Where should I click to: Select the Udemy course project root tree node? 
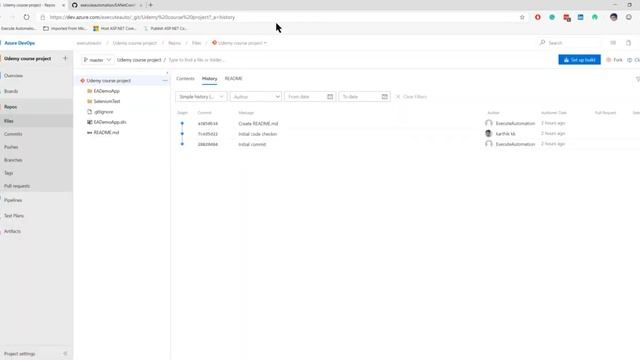[109, 81]
